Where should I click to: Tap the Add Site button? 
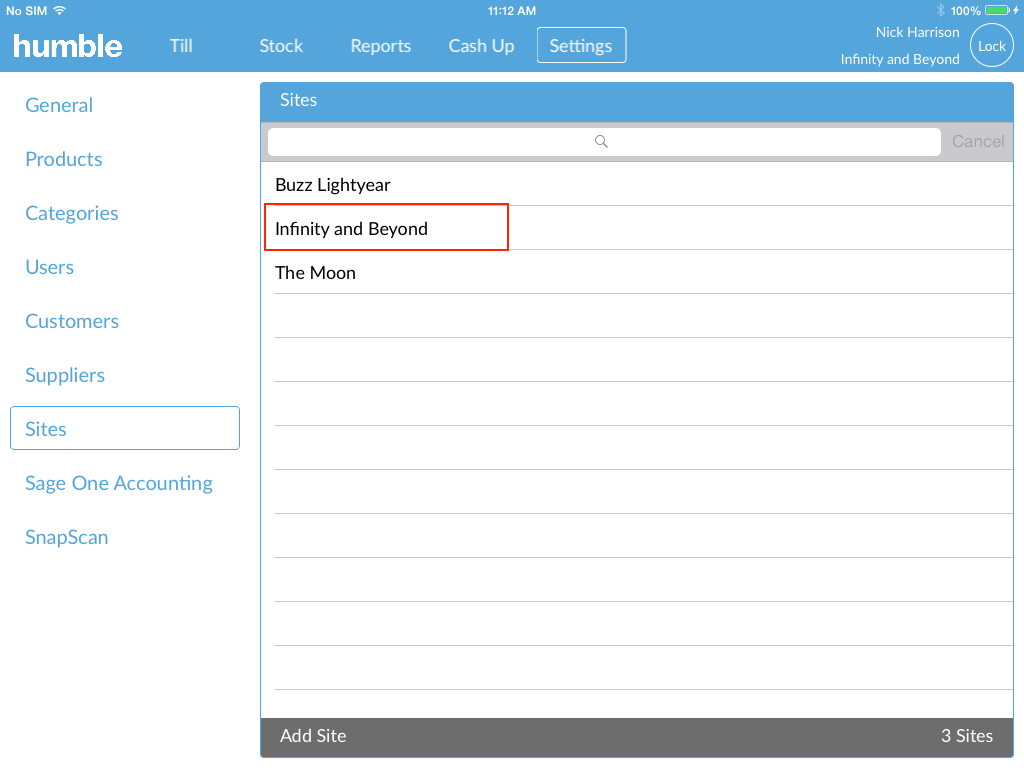tap(313, 736)
